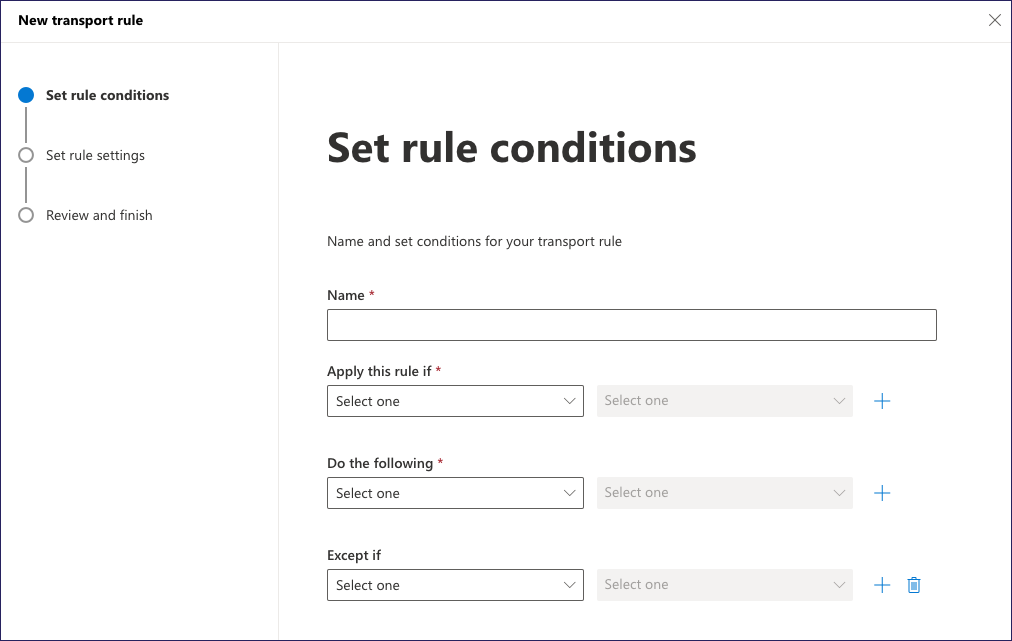
Task: Click inside the Name input field
Action: tap(631, 324)
